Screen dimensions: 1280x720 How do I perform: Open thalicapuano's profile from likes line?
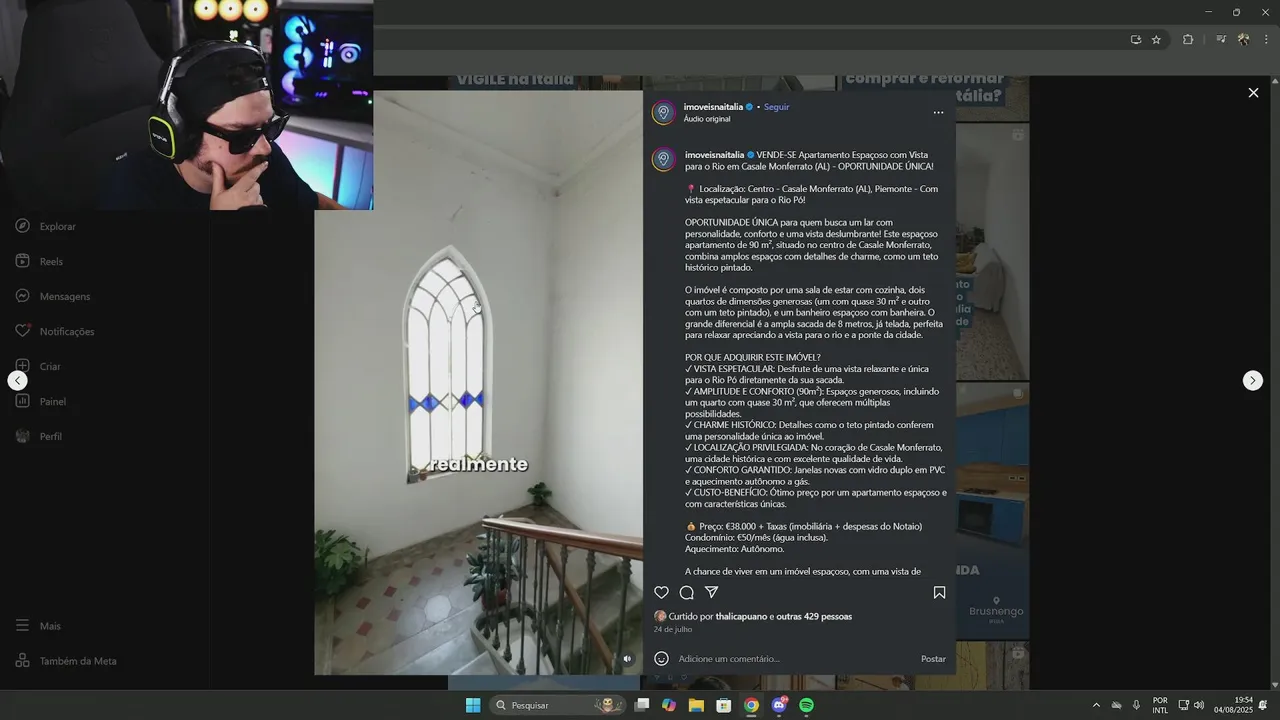pyautogui.click(x=741, y=616)
